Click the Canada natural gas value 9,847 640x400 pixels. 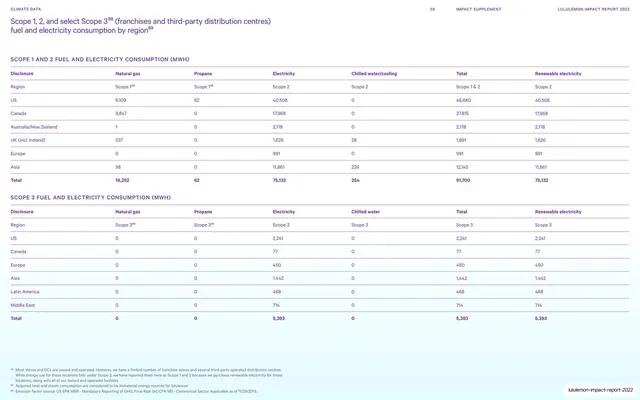click(121, 113)
